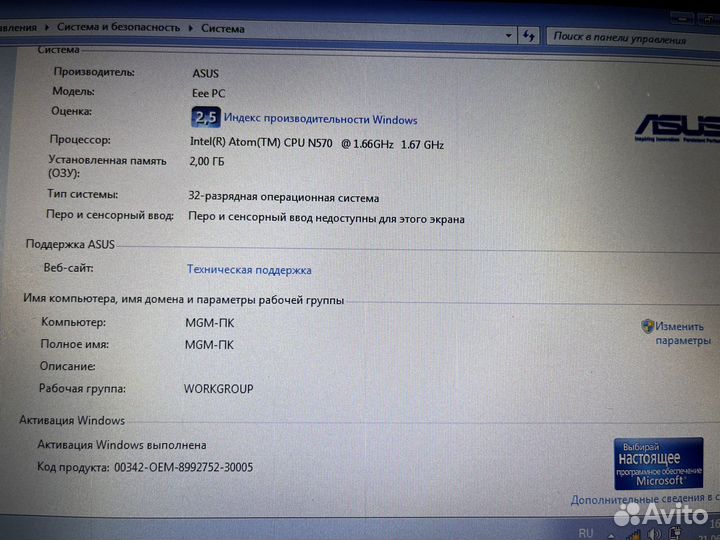Click Изменить параметры link
The height and width of the screenshot is (540, 720).
pyautogui.click(x=683, y=333)
